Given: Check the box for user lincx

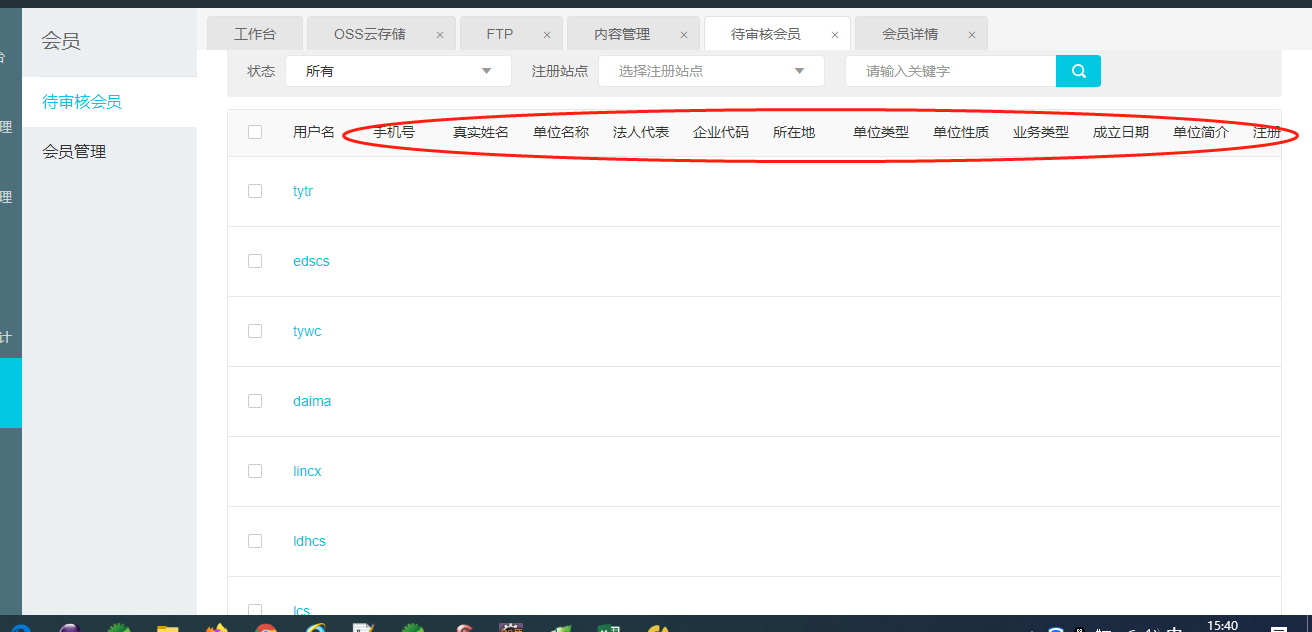Looking at the screenshot, I should (x=255, y=471).
